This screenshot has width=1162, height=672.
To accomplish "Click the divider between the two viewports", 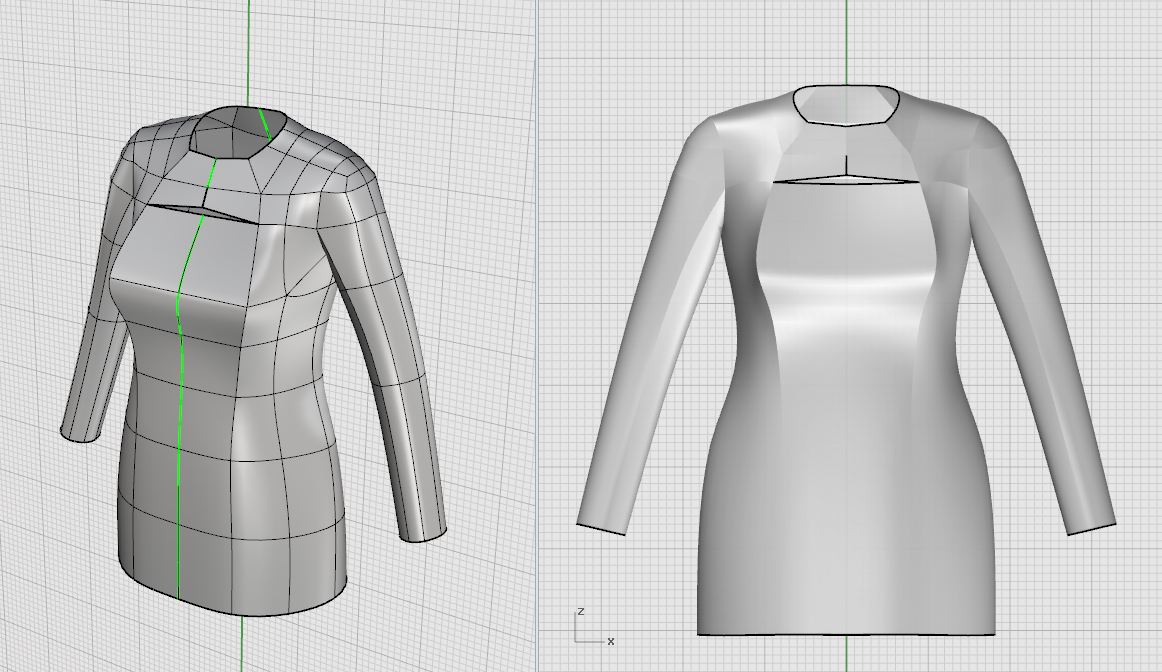I will click(537, 336).
